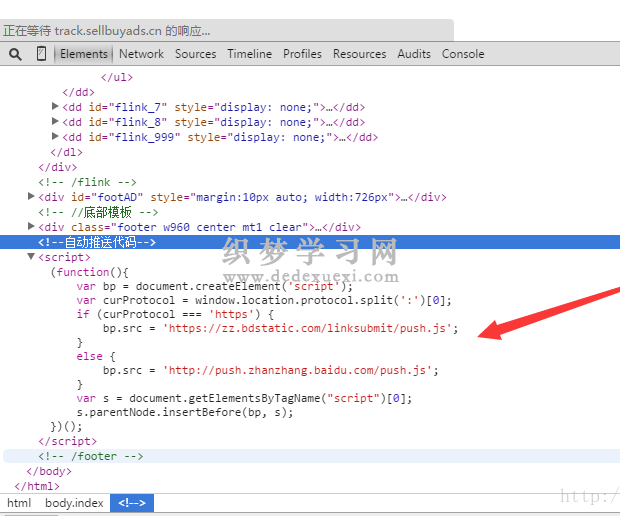
Task: Click the s.parentNode.insertBefore line
Action: [185, 412]
